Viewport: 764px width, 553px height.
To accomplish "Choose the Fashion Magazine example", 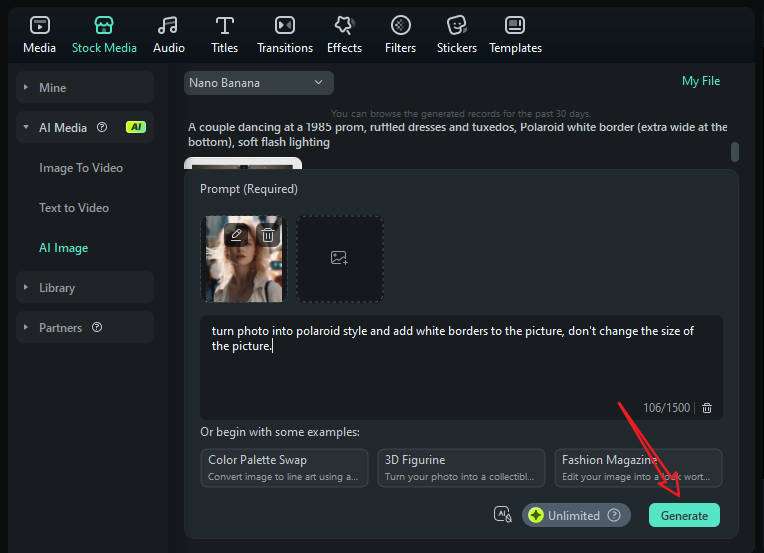I will tap(638, 468).
